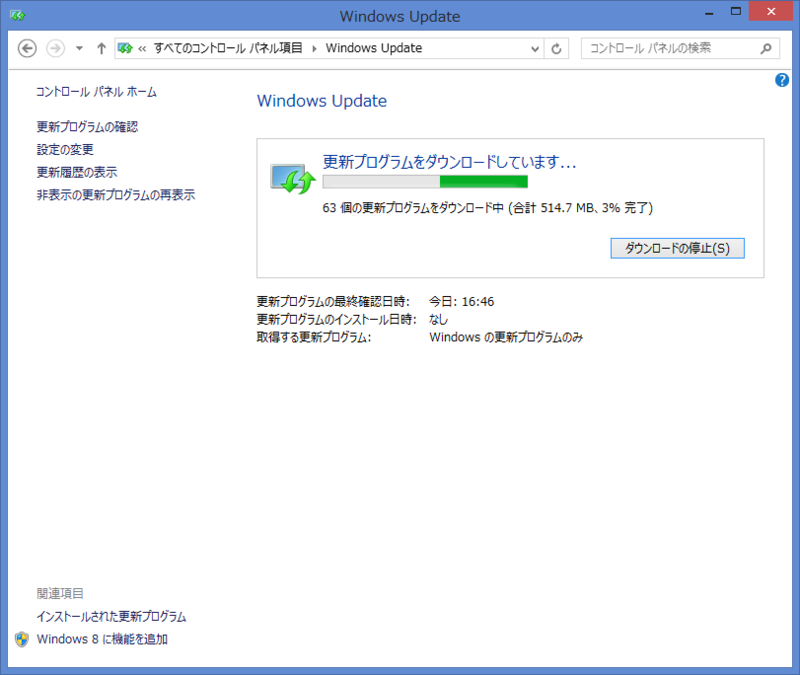Click the update status computer icon
Screen dimensions: 800x675
(x=293, y=179)
